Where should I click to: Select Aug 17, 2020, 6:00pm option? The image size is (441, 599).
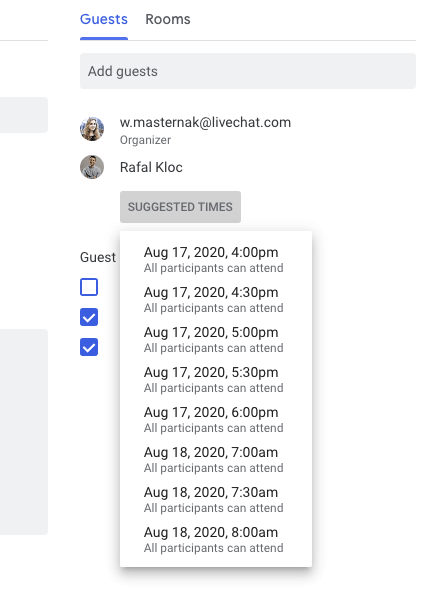tap(216, 419)
